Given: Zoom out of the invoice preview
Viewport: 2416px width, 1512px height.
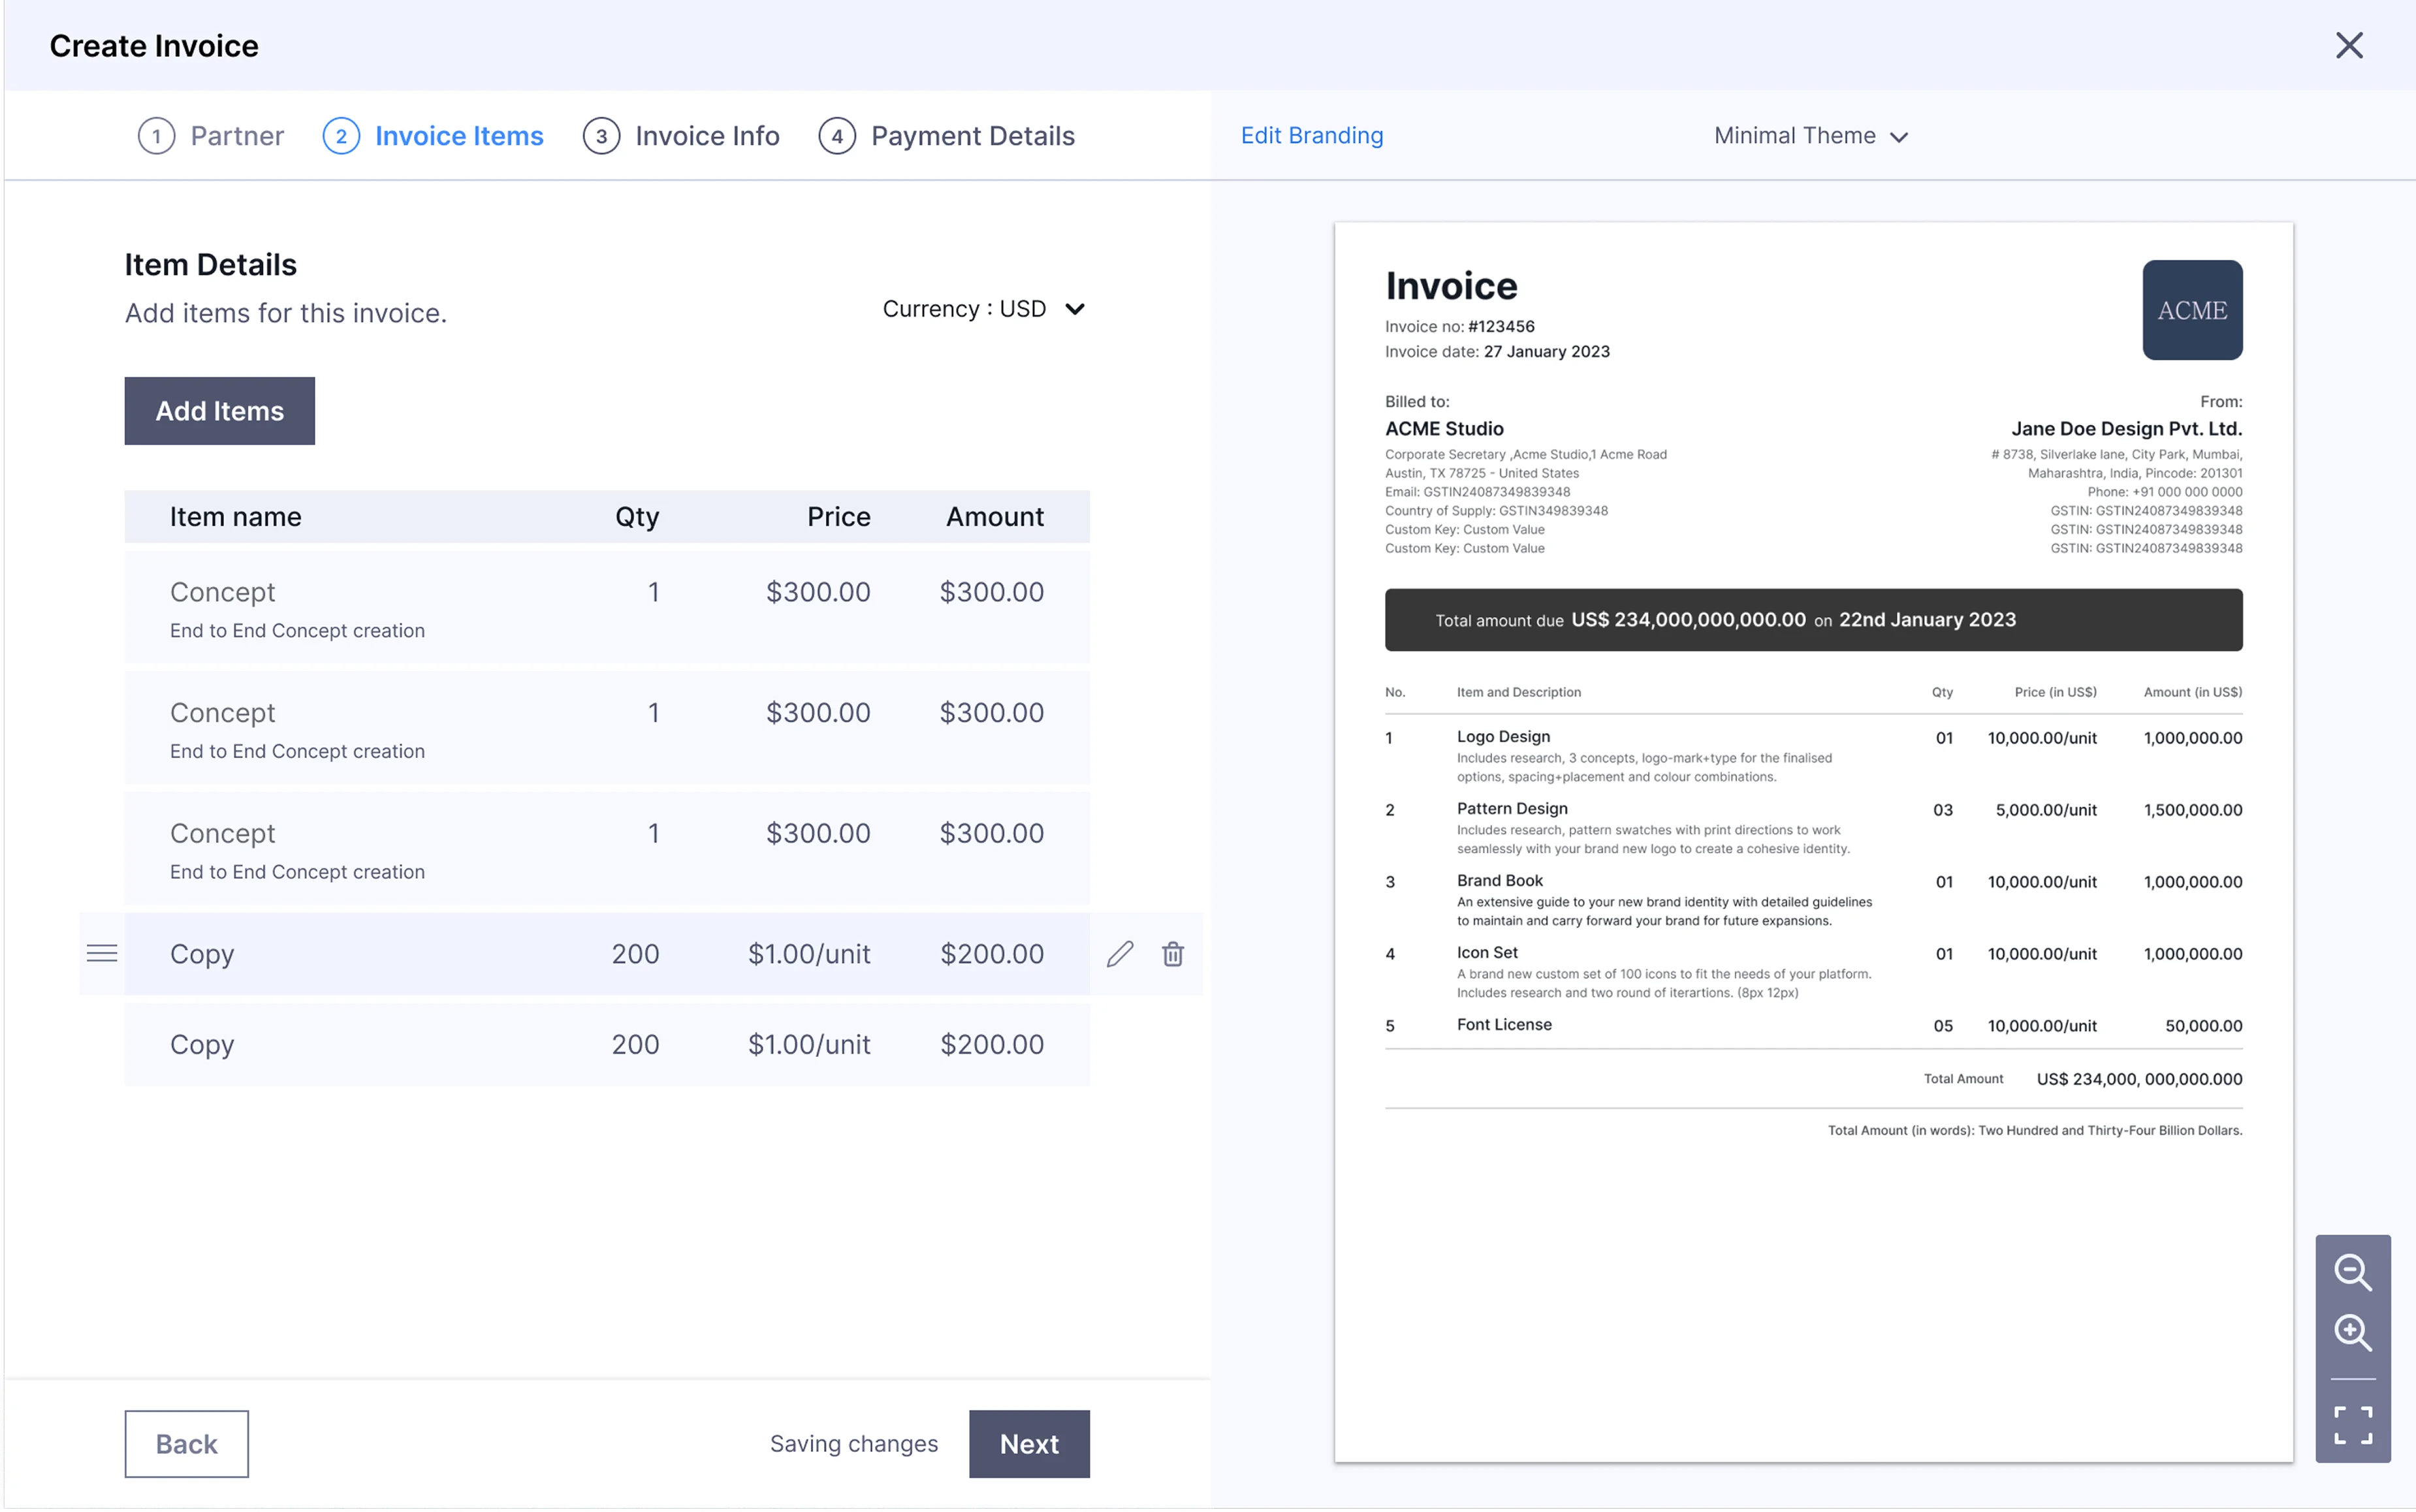Looking at the screenshot, I should tap(2355, 1272).
